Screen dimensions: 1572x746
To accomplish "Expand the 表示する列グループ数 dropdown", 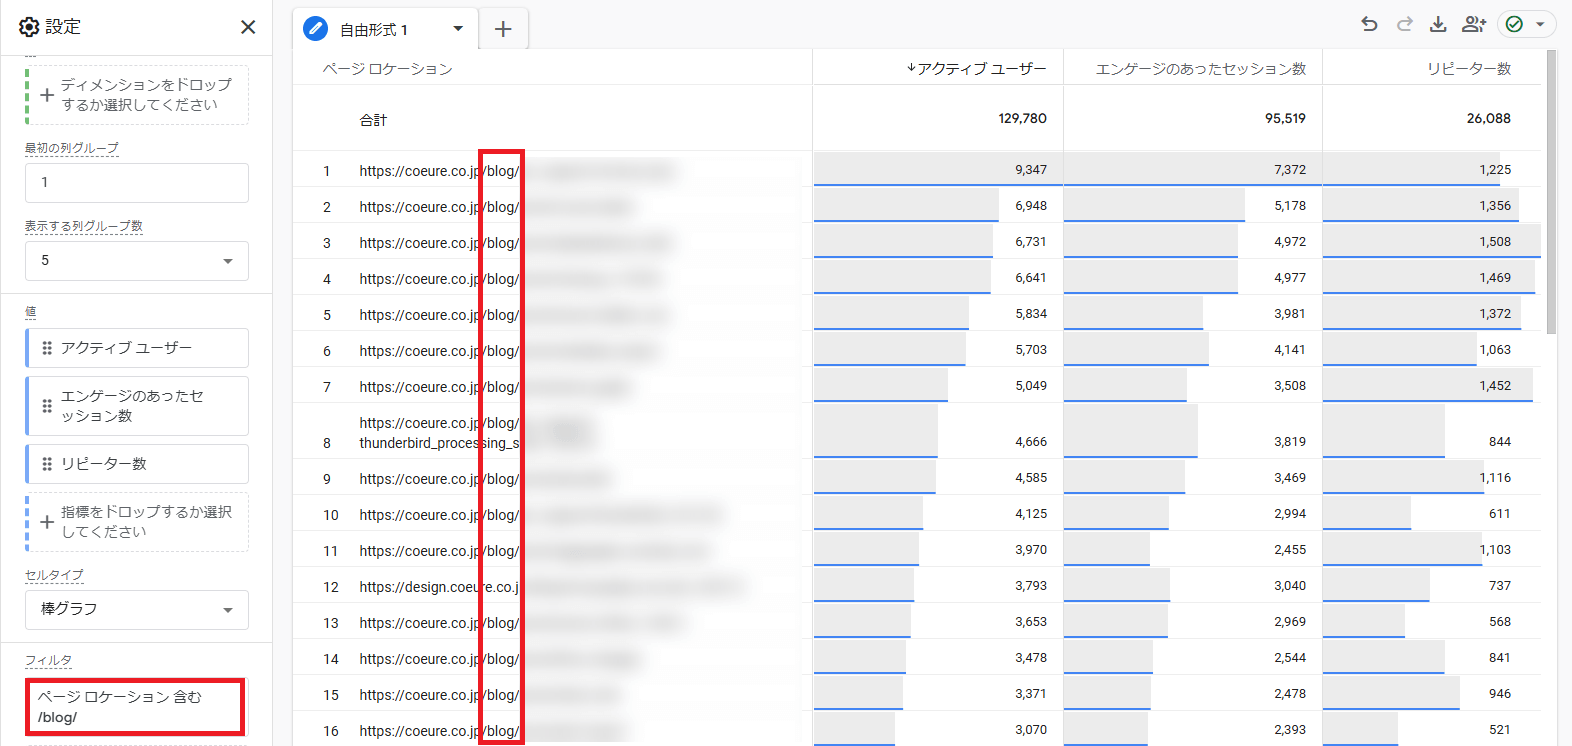I will 137,261.
